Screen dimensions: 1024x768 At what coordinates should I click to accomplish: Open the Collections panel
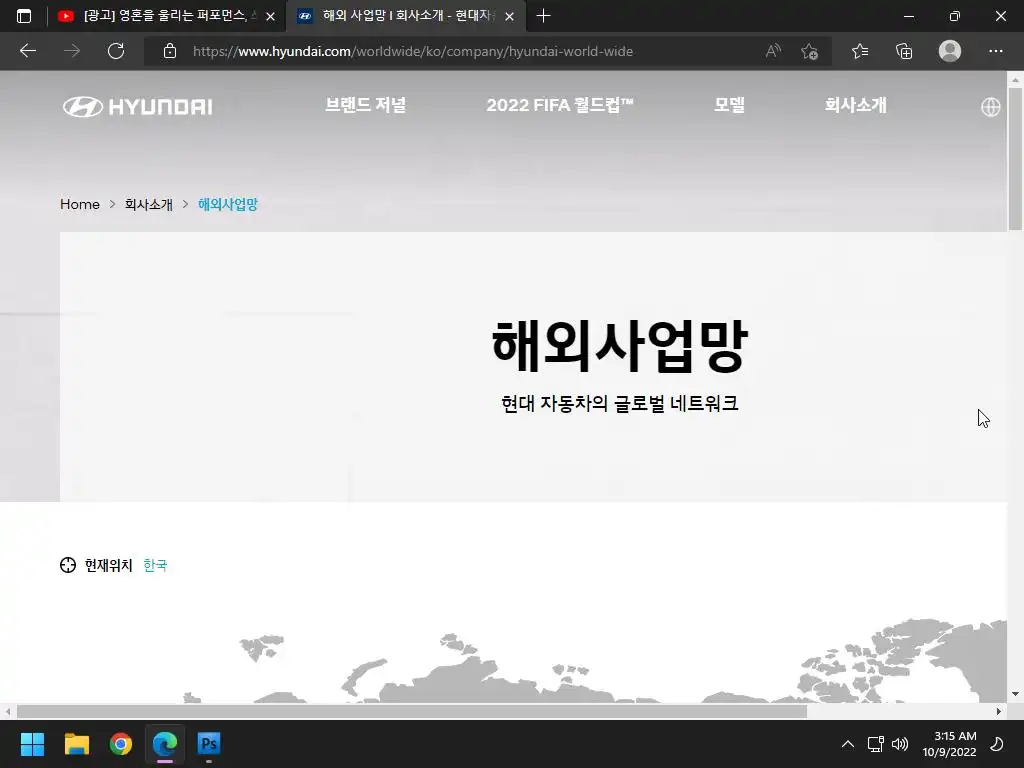tap(904, 51)
